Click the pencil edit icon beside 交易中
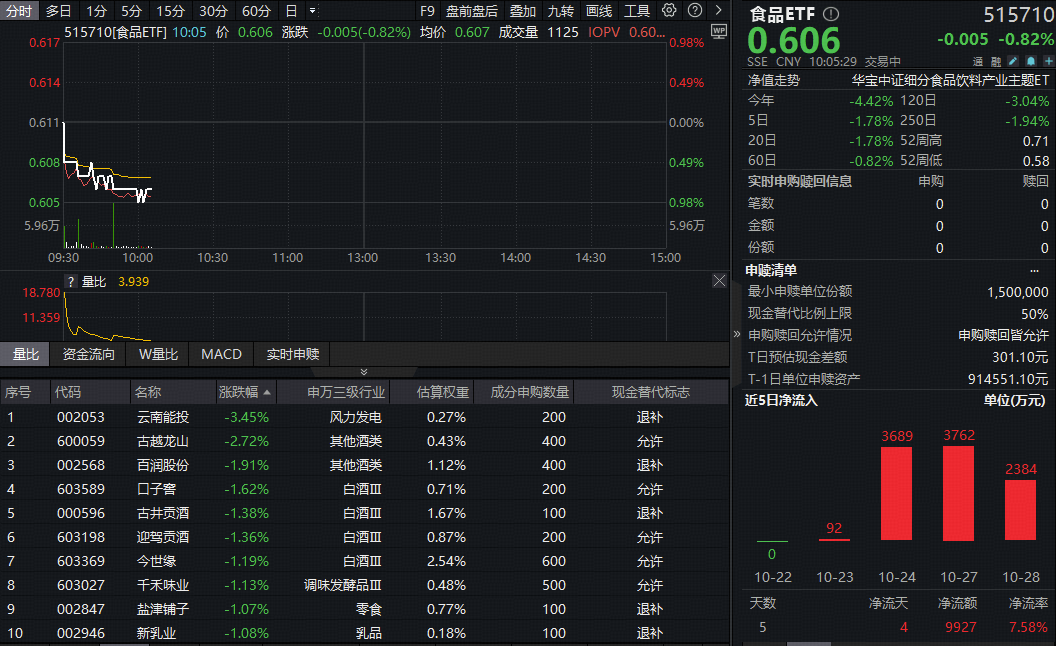This screenshot has width=1056, height=646. [1012, 60]
